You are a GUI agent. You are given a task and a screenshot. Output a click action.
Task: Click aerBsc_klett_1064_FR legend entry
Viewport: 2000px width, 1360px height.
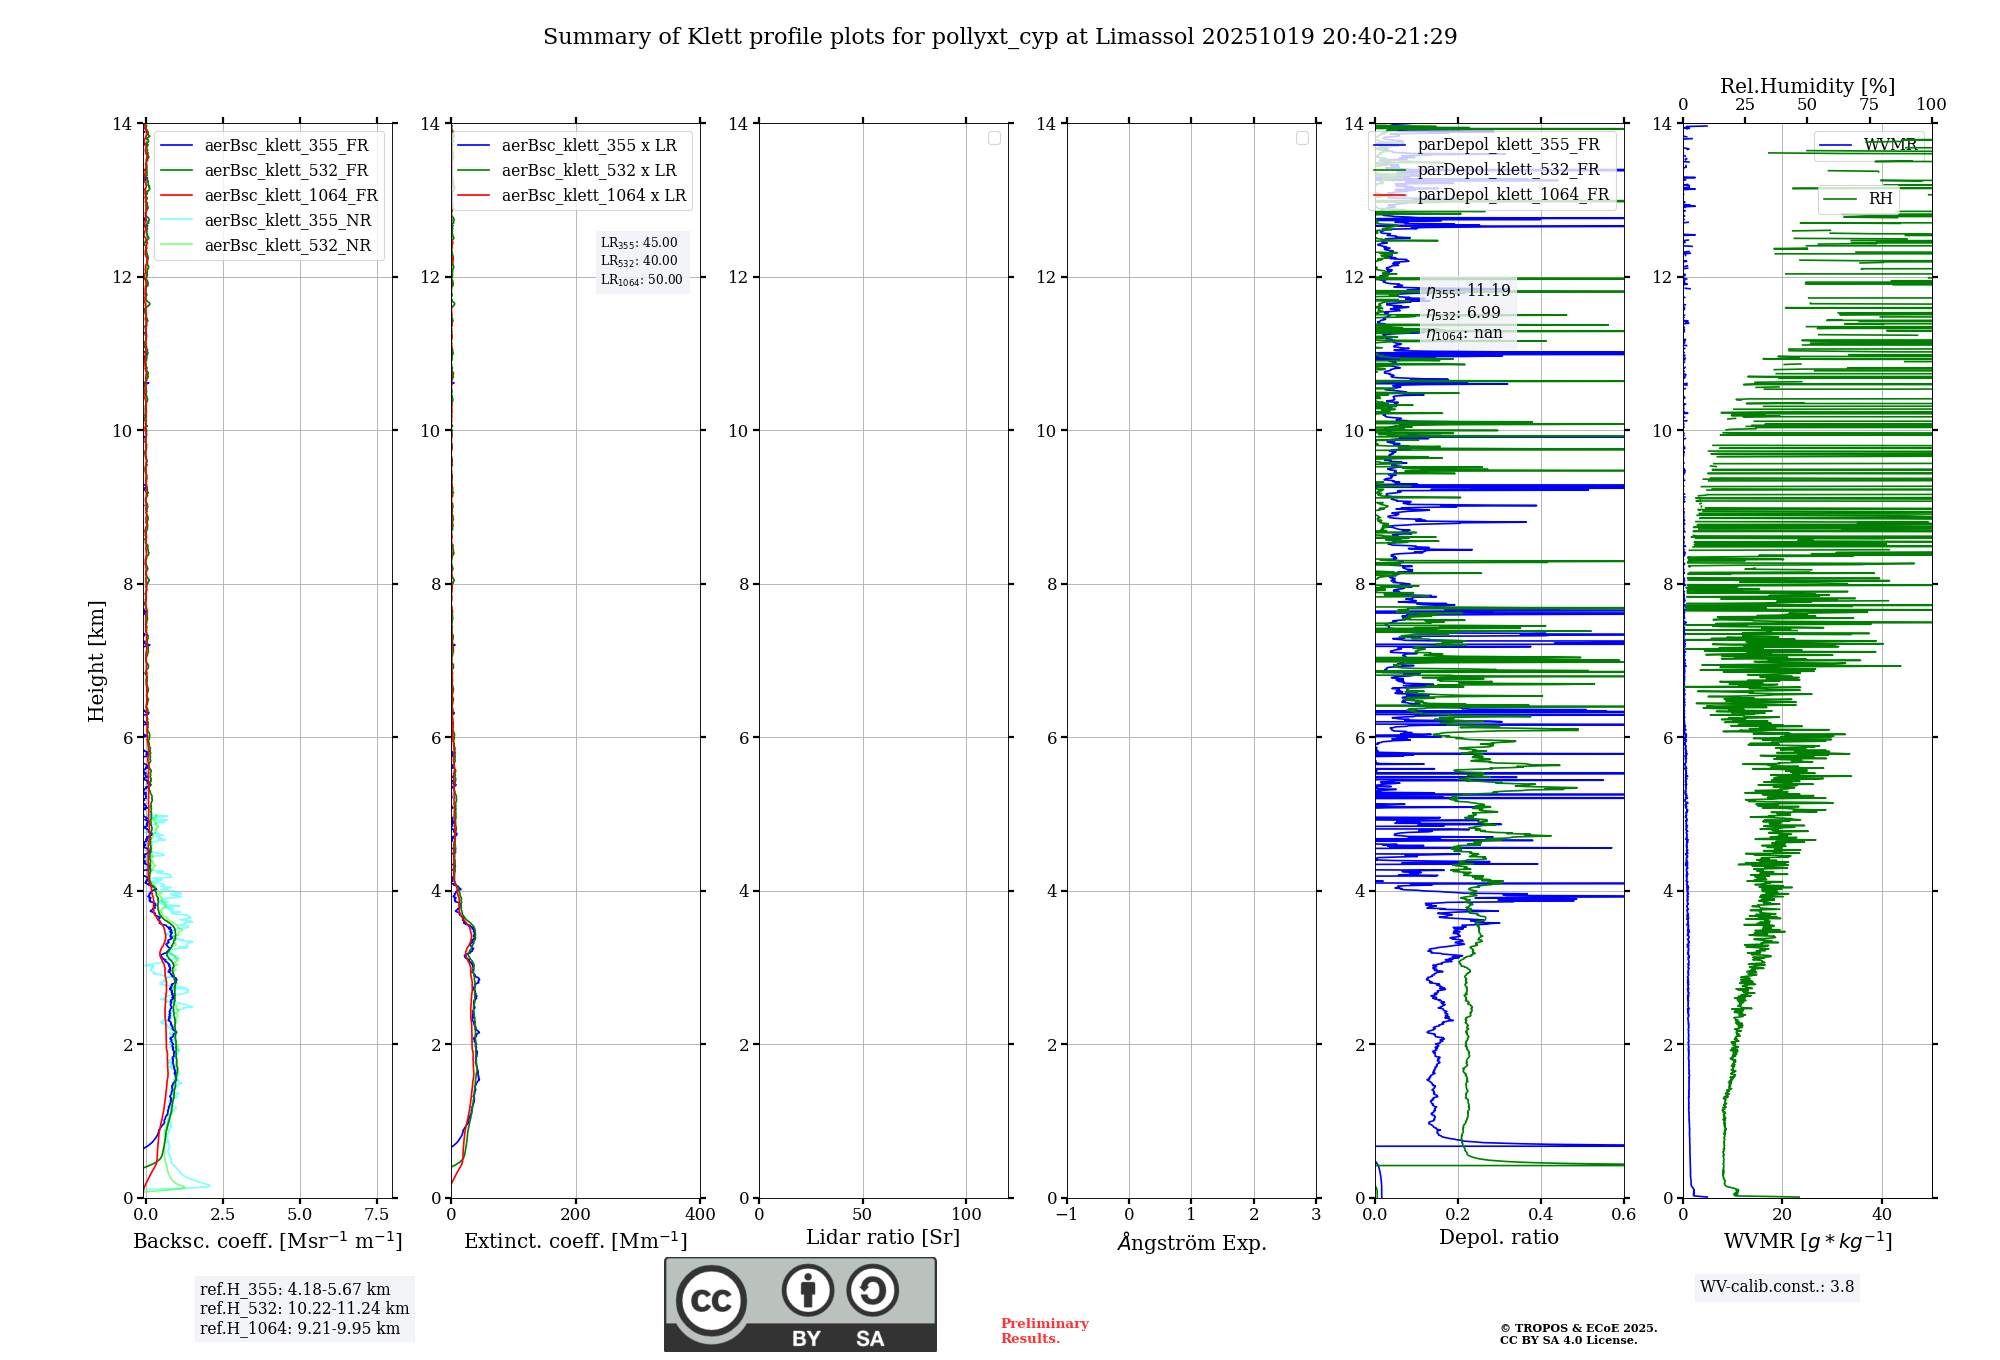pos(290,196)
